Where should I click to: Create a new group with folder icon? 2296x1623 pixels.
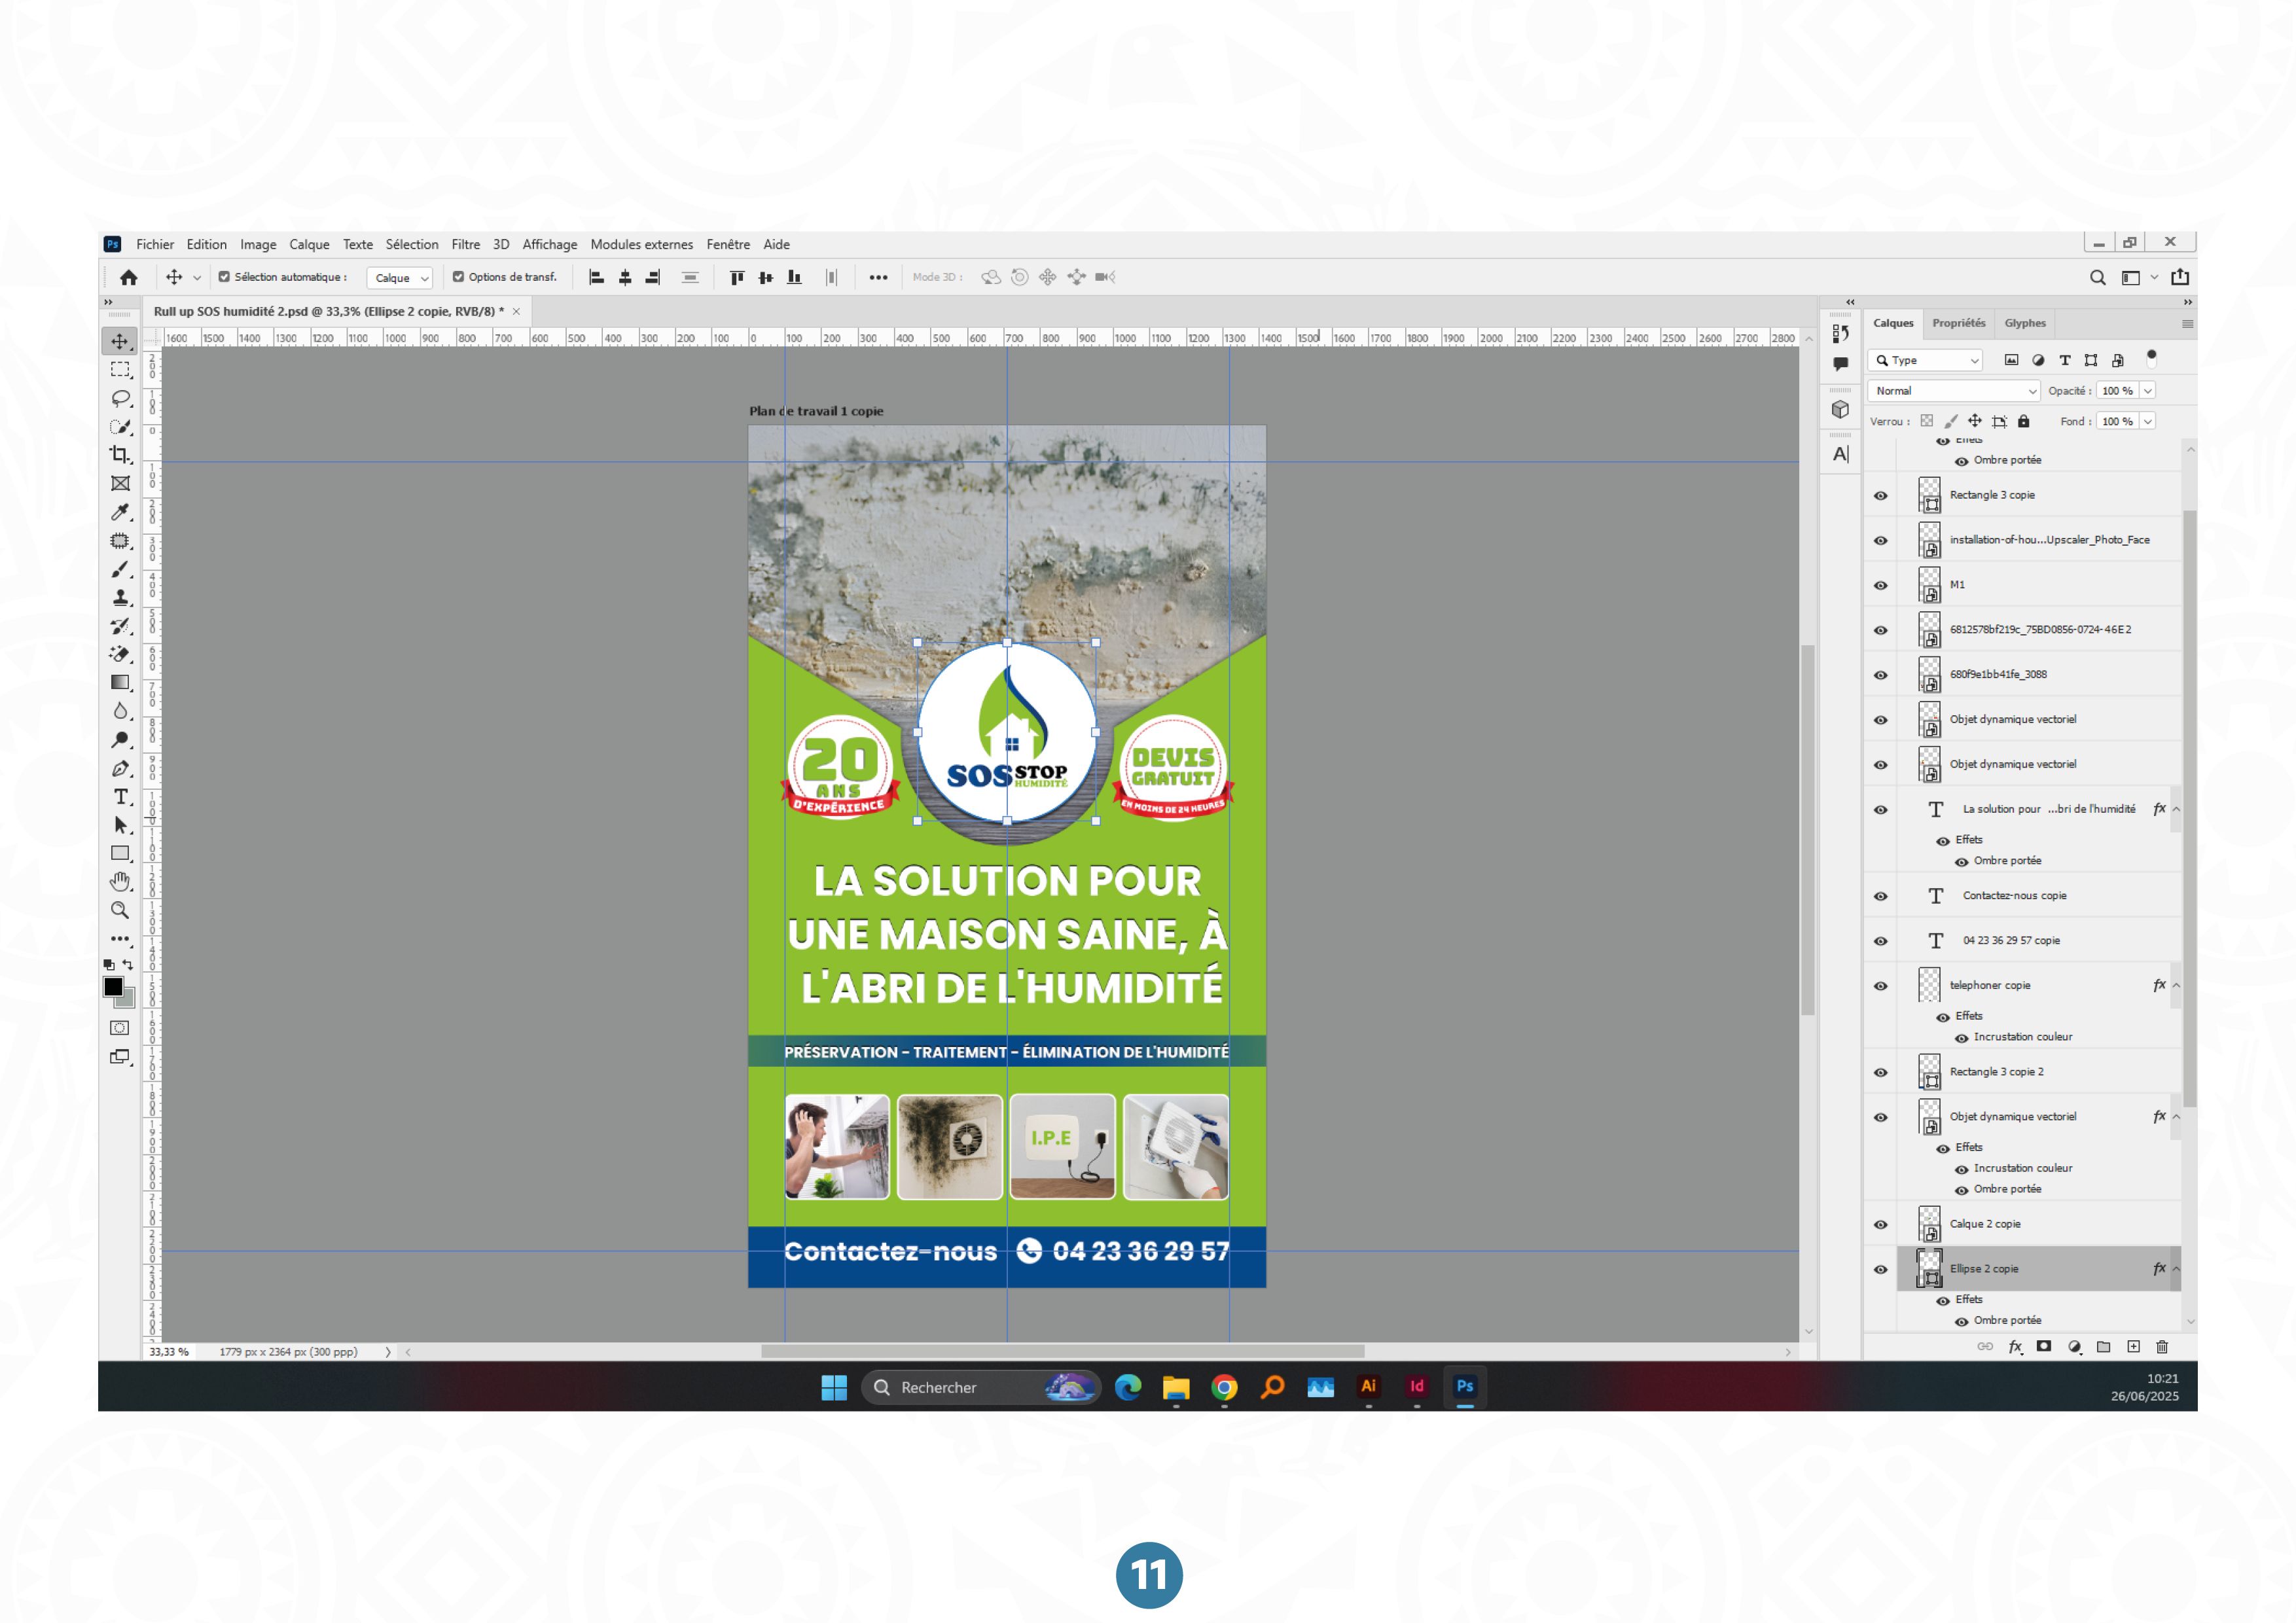click(2103, 1347)
